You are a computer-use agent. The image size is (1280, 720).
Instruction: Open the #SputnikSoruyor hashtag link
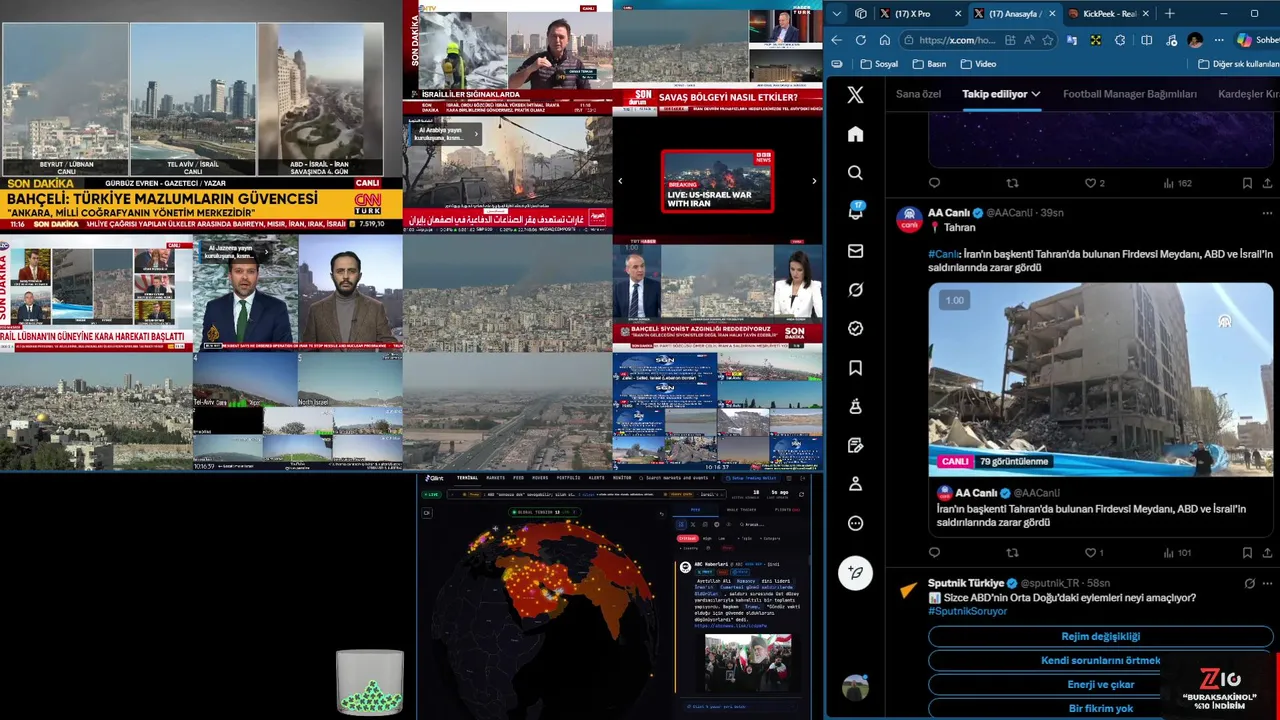967,611
